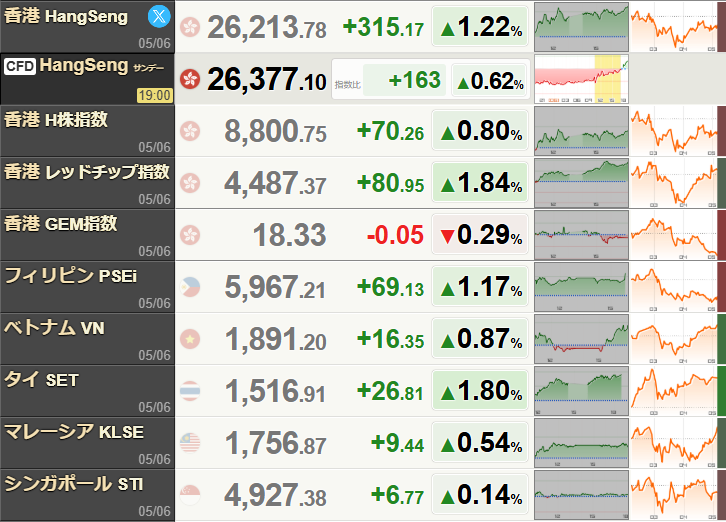This screenshot has width=726, height=522.
Task: Click the ▲1.80% change badge
Action: pos(480,390)
